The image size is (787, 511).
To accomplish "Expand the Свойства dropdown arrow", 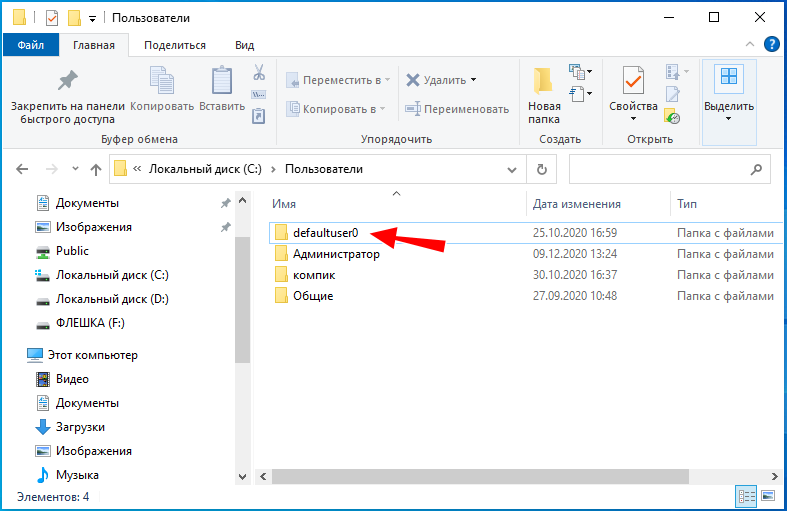I will tap(633, 119).
